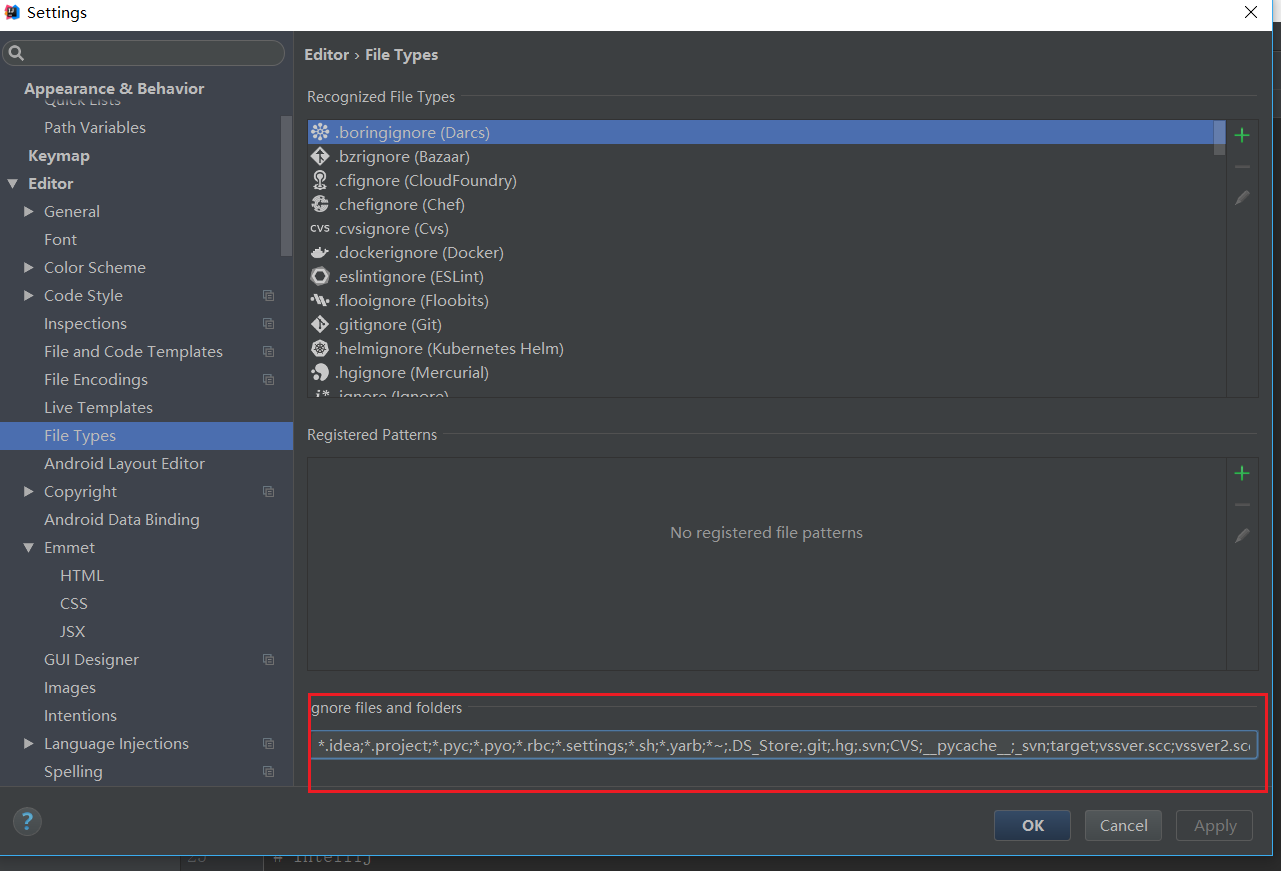Click the .flooignore Floobits icon

tap(320, 300)
